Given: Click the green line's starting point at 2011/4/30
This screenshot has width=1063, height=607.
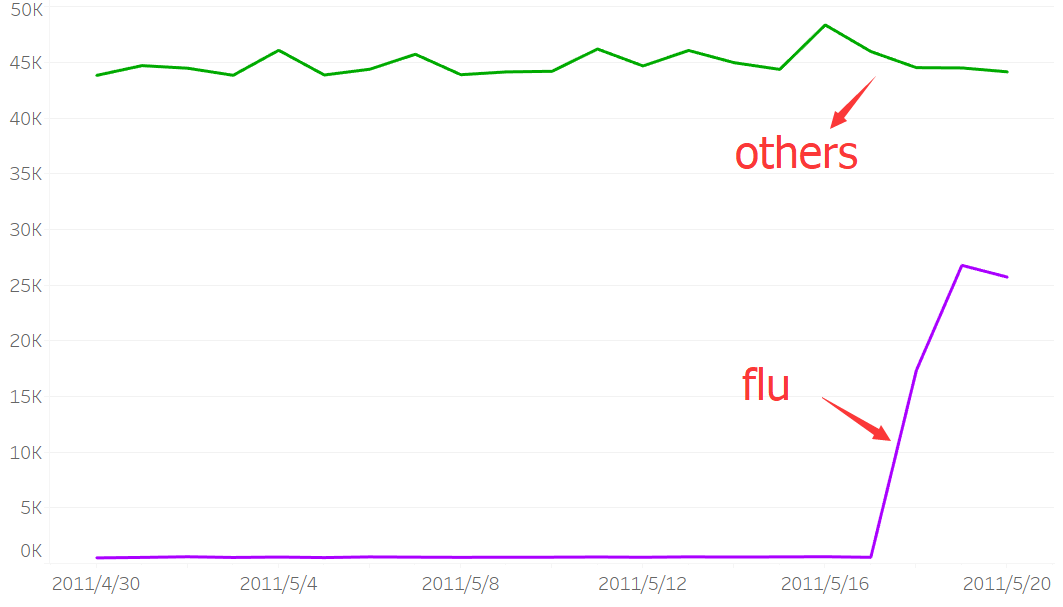Looking at the screenshot, I should [97, 75].
